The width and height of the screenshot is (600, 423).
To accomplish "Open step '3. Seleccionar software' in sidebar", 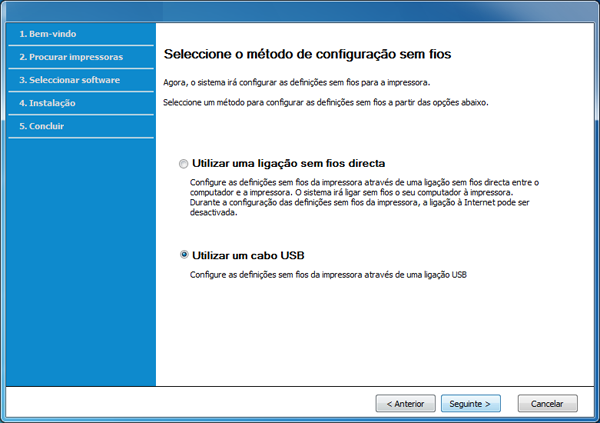I will pyautogui.click(x=70, y=80).
